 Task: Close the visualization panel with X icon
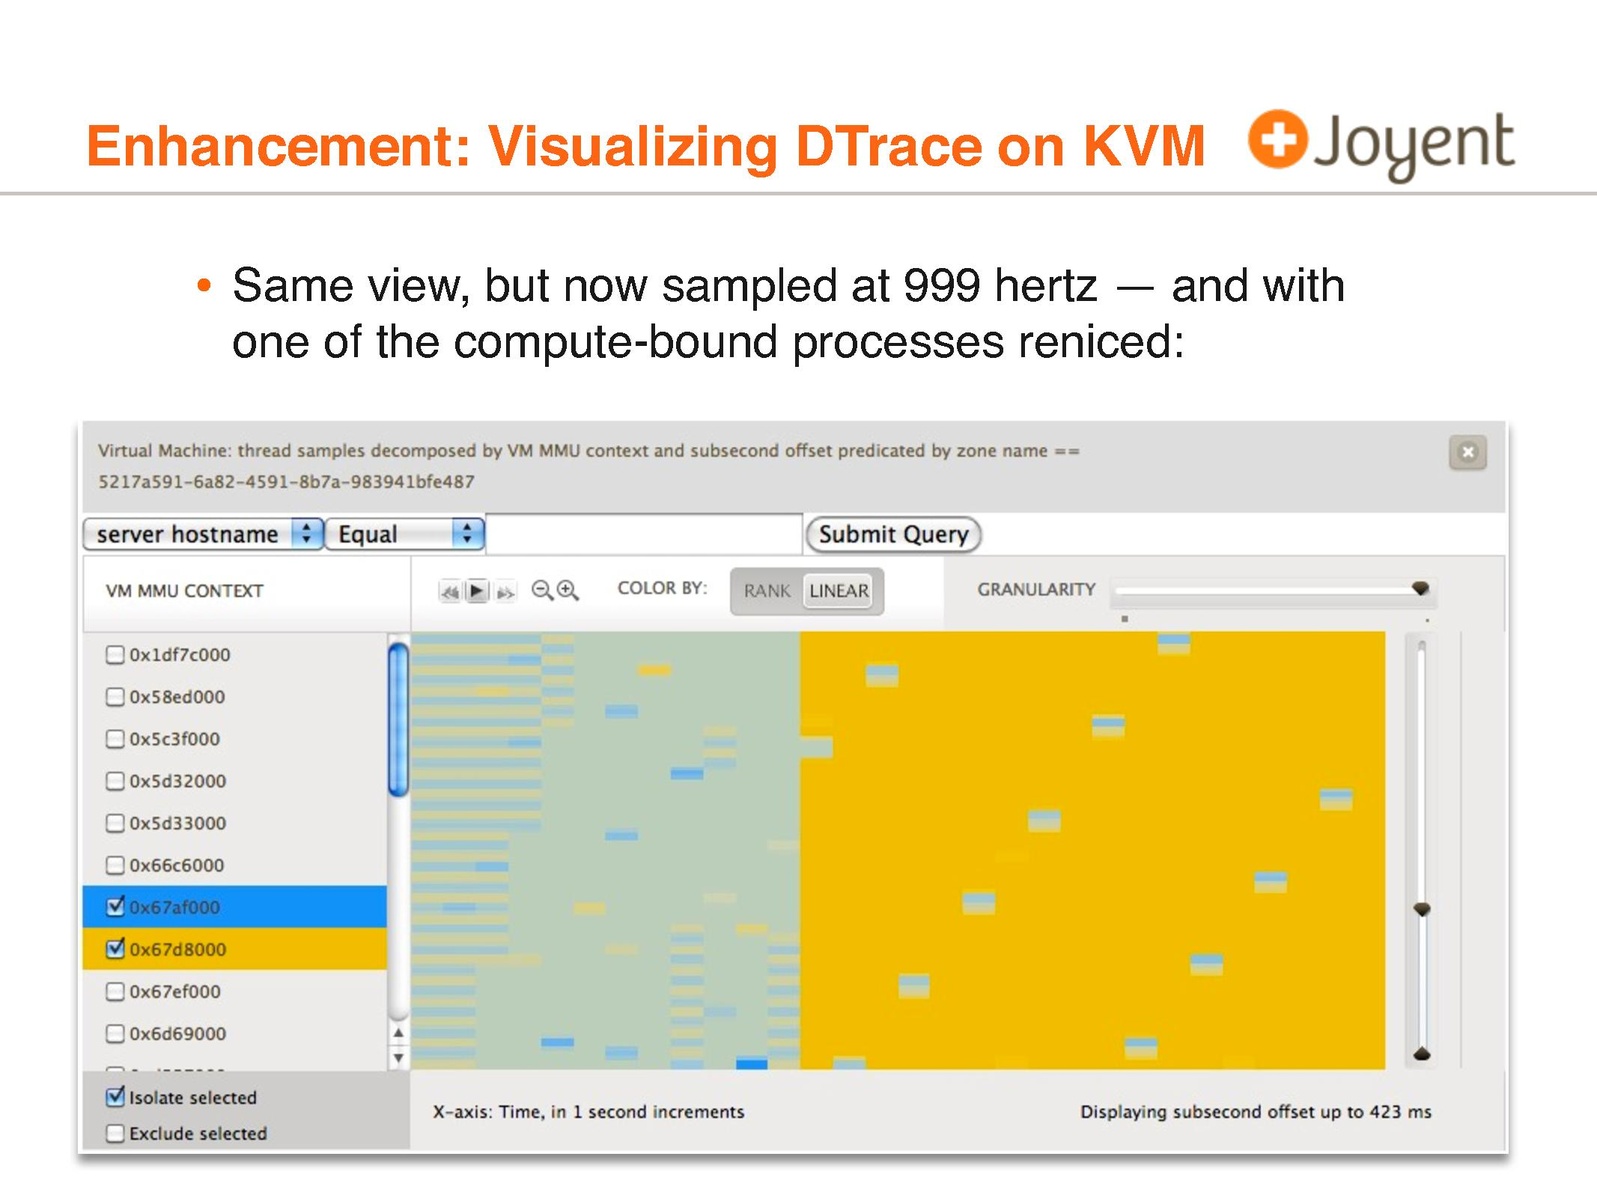pyautogui.click(x=1467, y=452)
